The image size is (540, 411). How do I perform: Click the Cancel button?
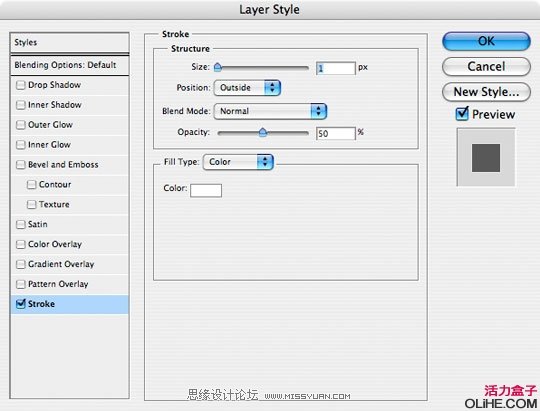[486, 66]
